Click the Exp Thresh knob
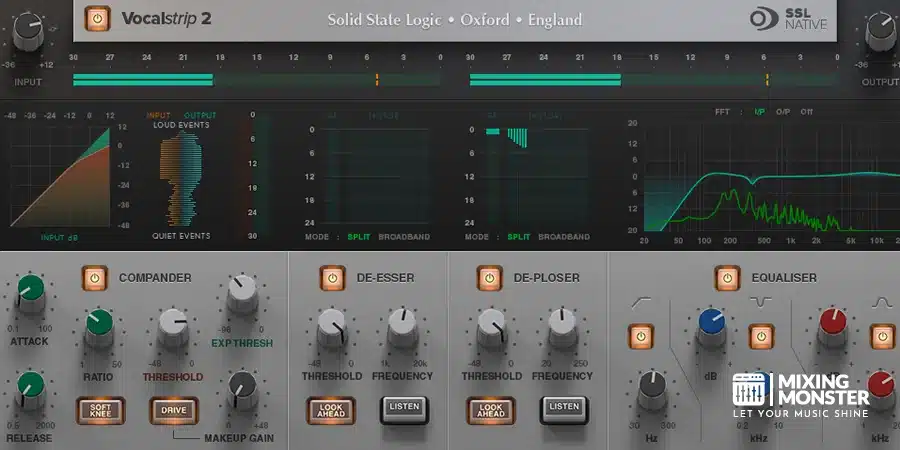 (242, 292)
